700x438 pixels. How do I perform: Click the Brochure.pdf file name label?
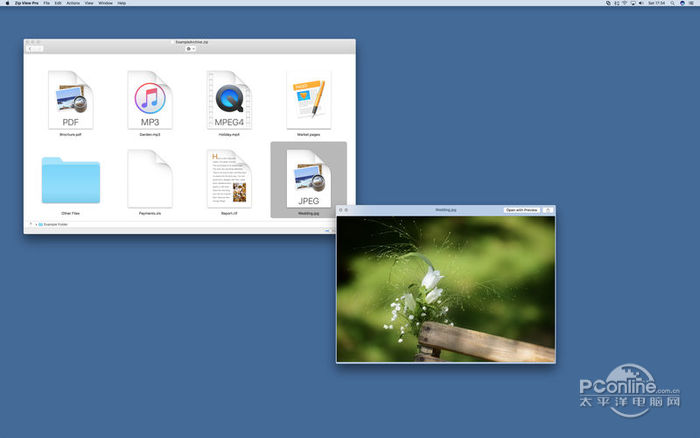tap(71, 134)
